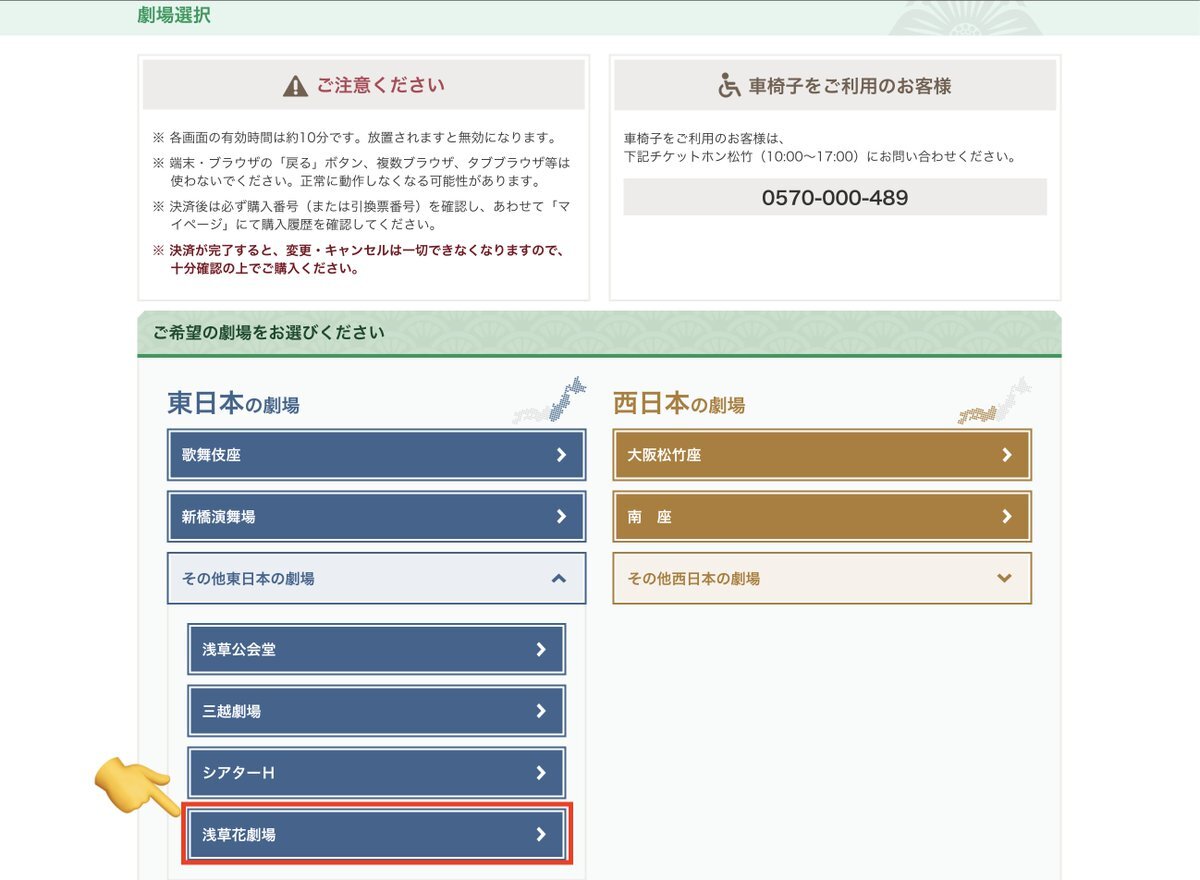
Task: Click the red bold note about 変更・キャンセル
Action: (361, 259)
